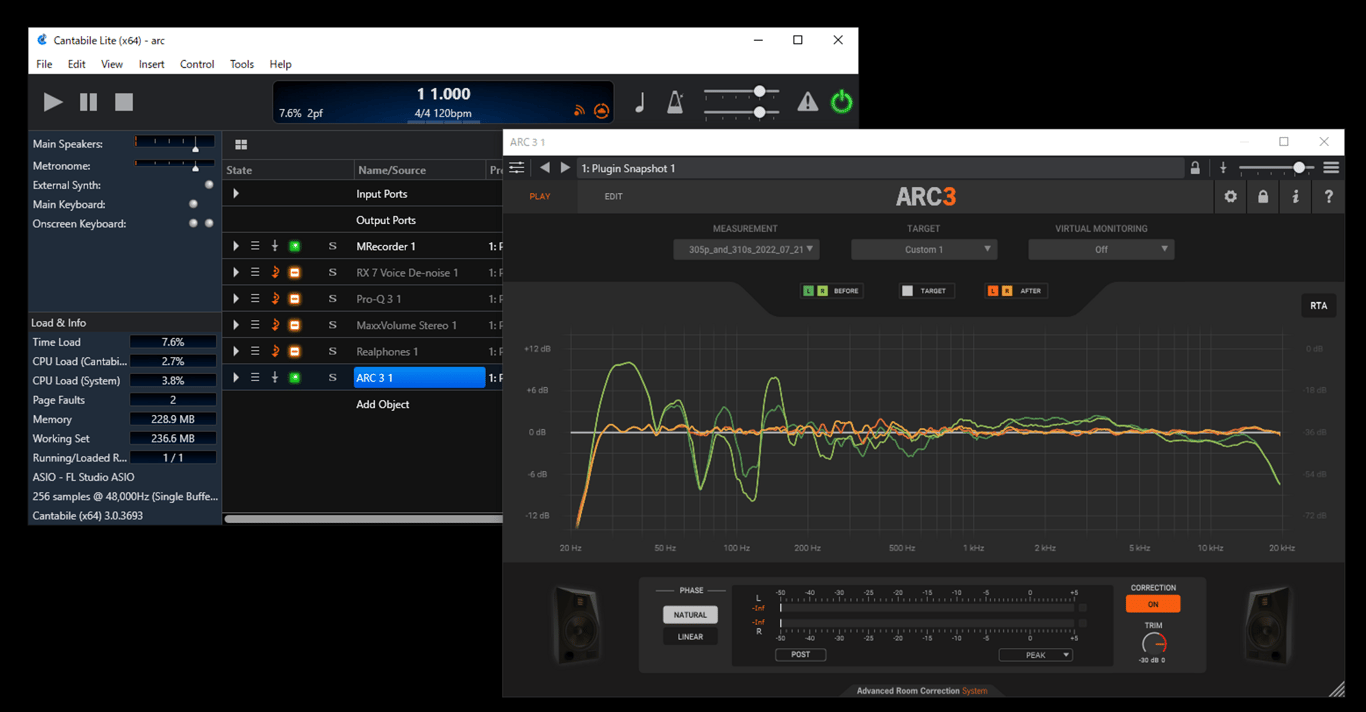Expand the RX 7 Voice De-noise 1 row
Viewport: 1366px width, 712px height.
coord(236,272)
